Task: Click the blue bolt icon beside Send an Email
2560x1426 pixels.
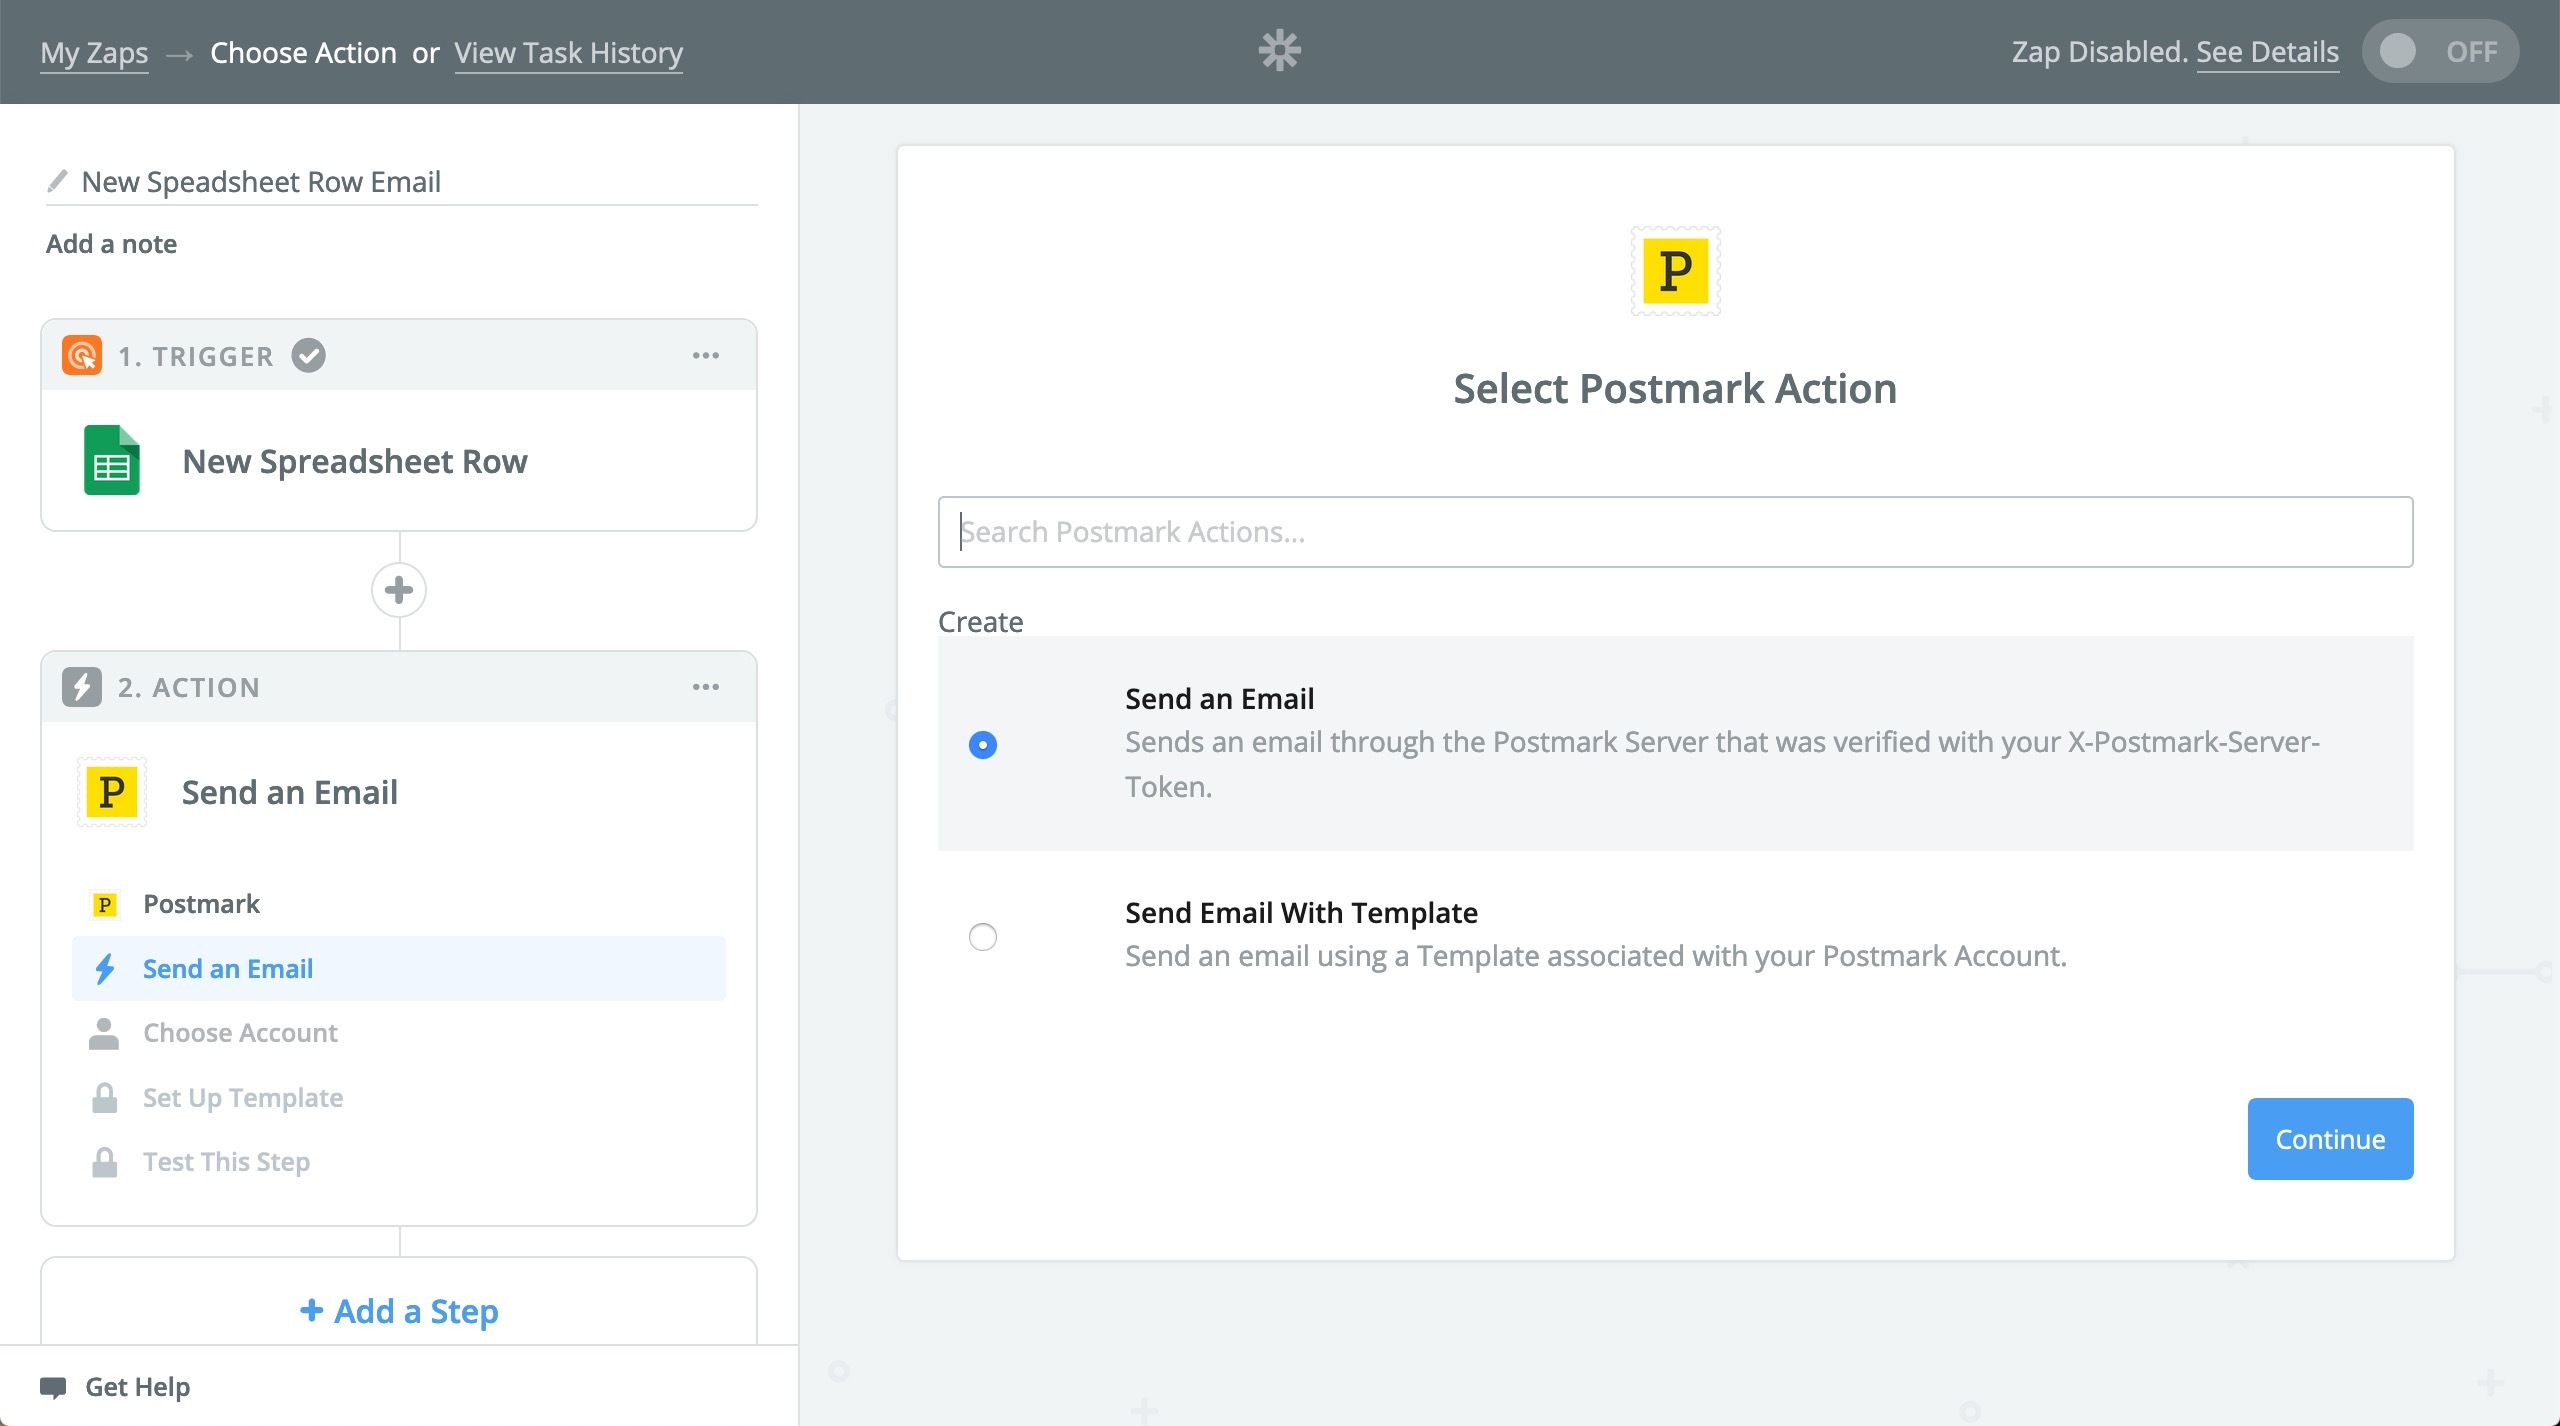Action: coord(104,968)
